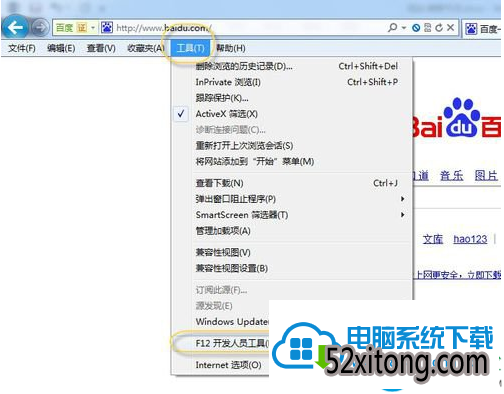Open the 文件(F) menu
The height and width of the screenshot is (394, 504).
click(x=22, y=48)
